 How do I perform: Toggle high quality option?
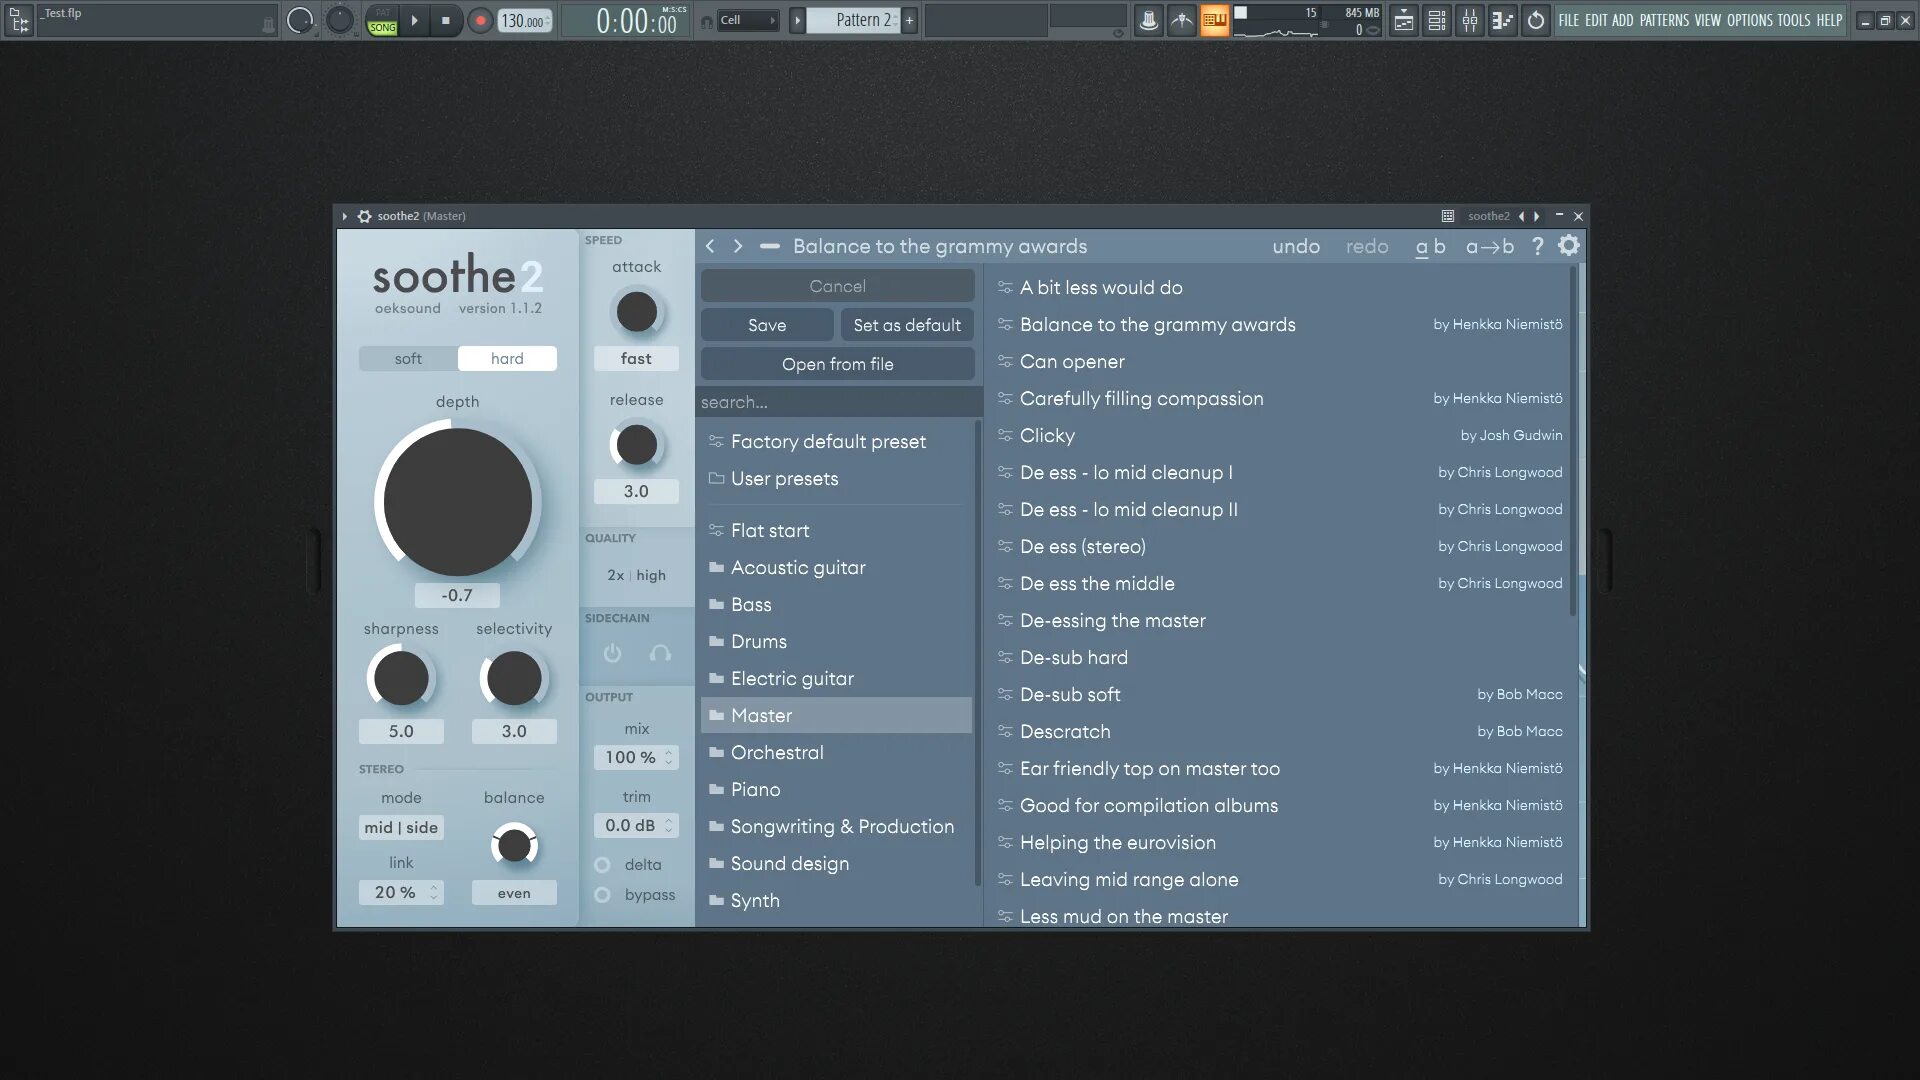651,575
